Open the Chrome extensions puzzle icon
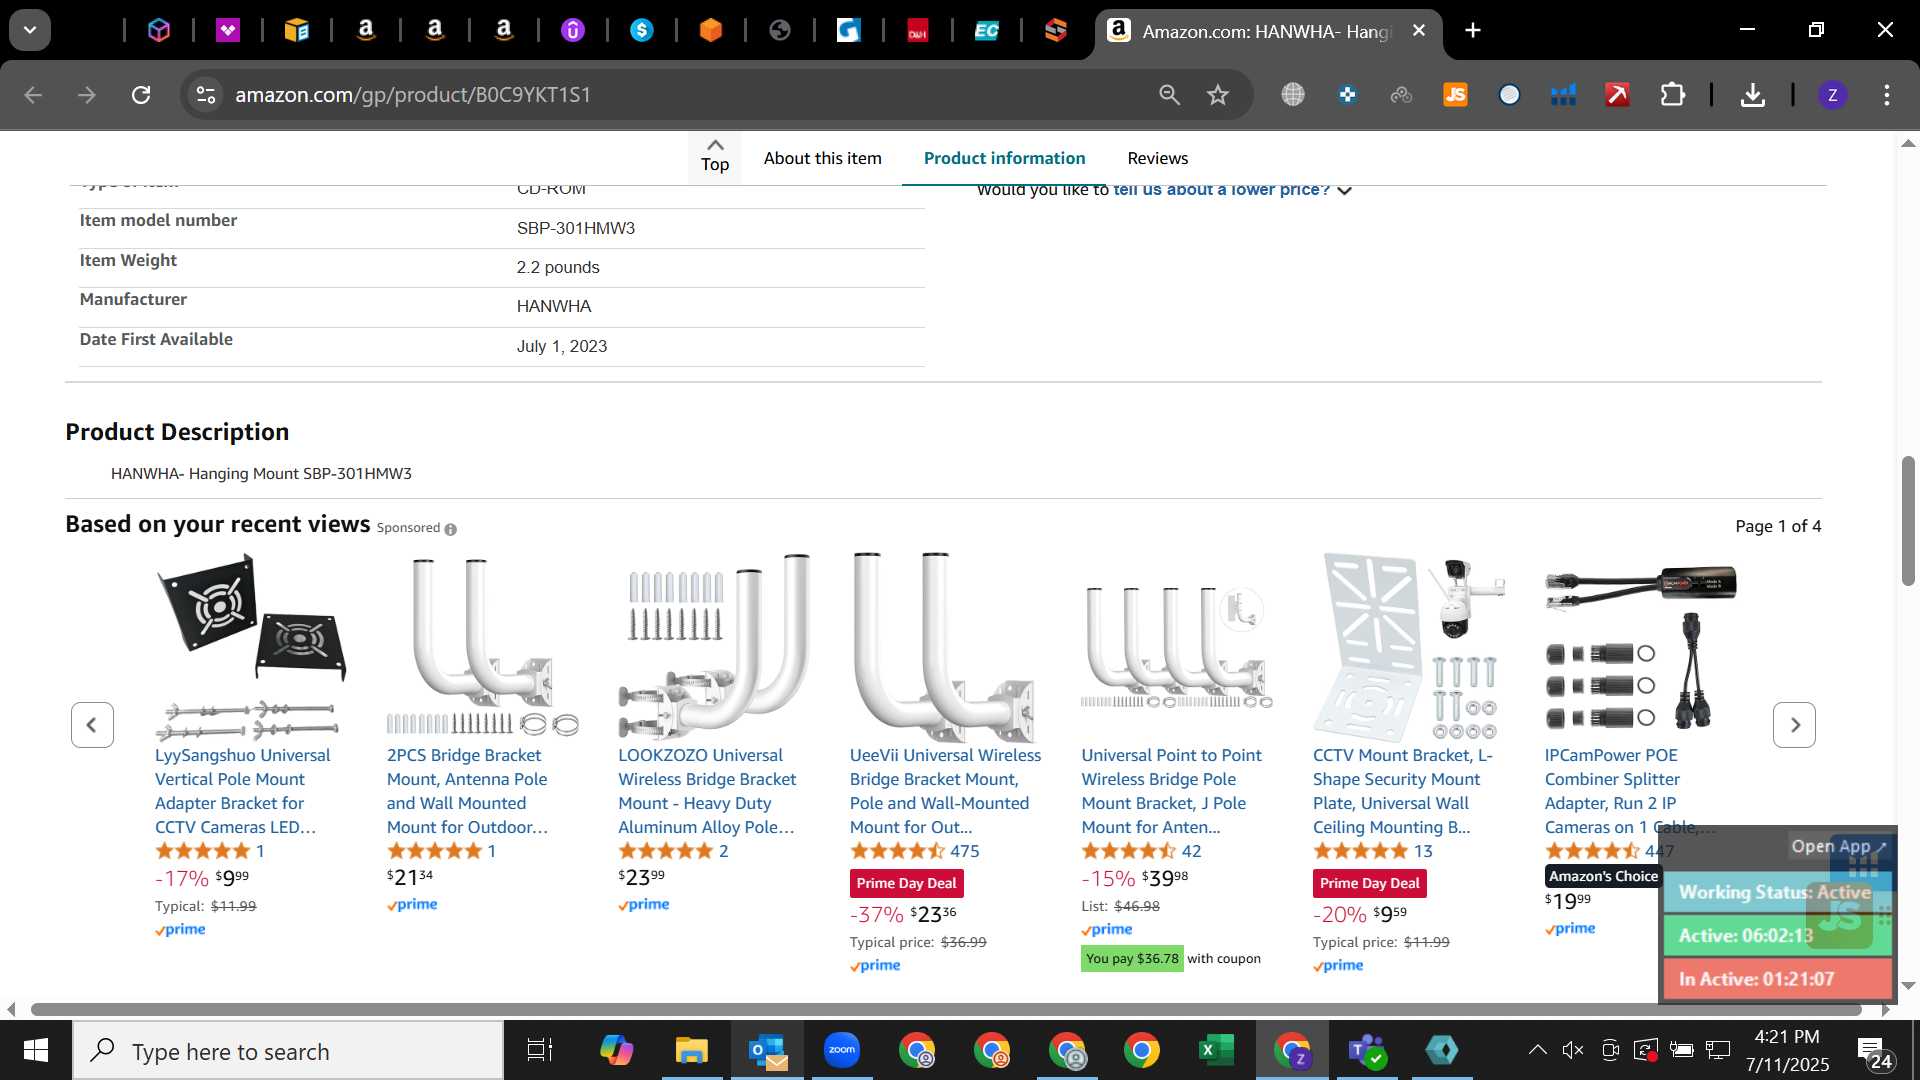 [1672, 95]
